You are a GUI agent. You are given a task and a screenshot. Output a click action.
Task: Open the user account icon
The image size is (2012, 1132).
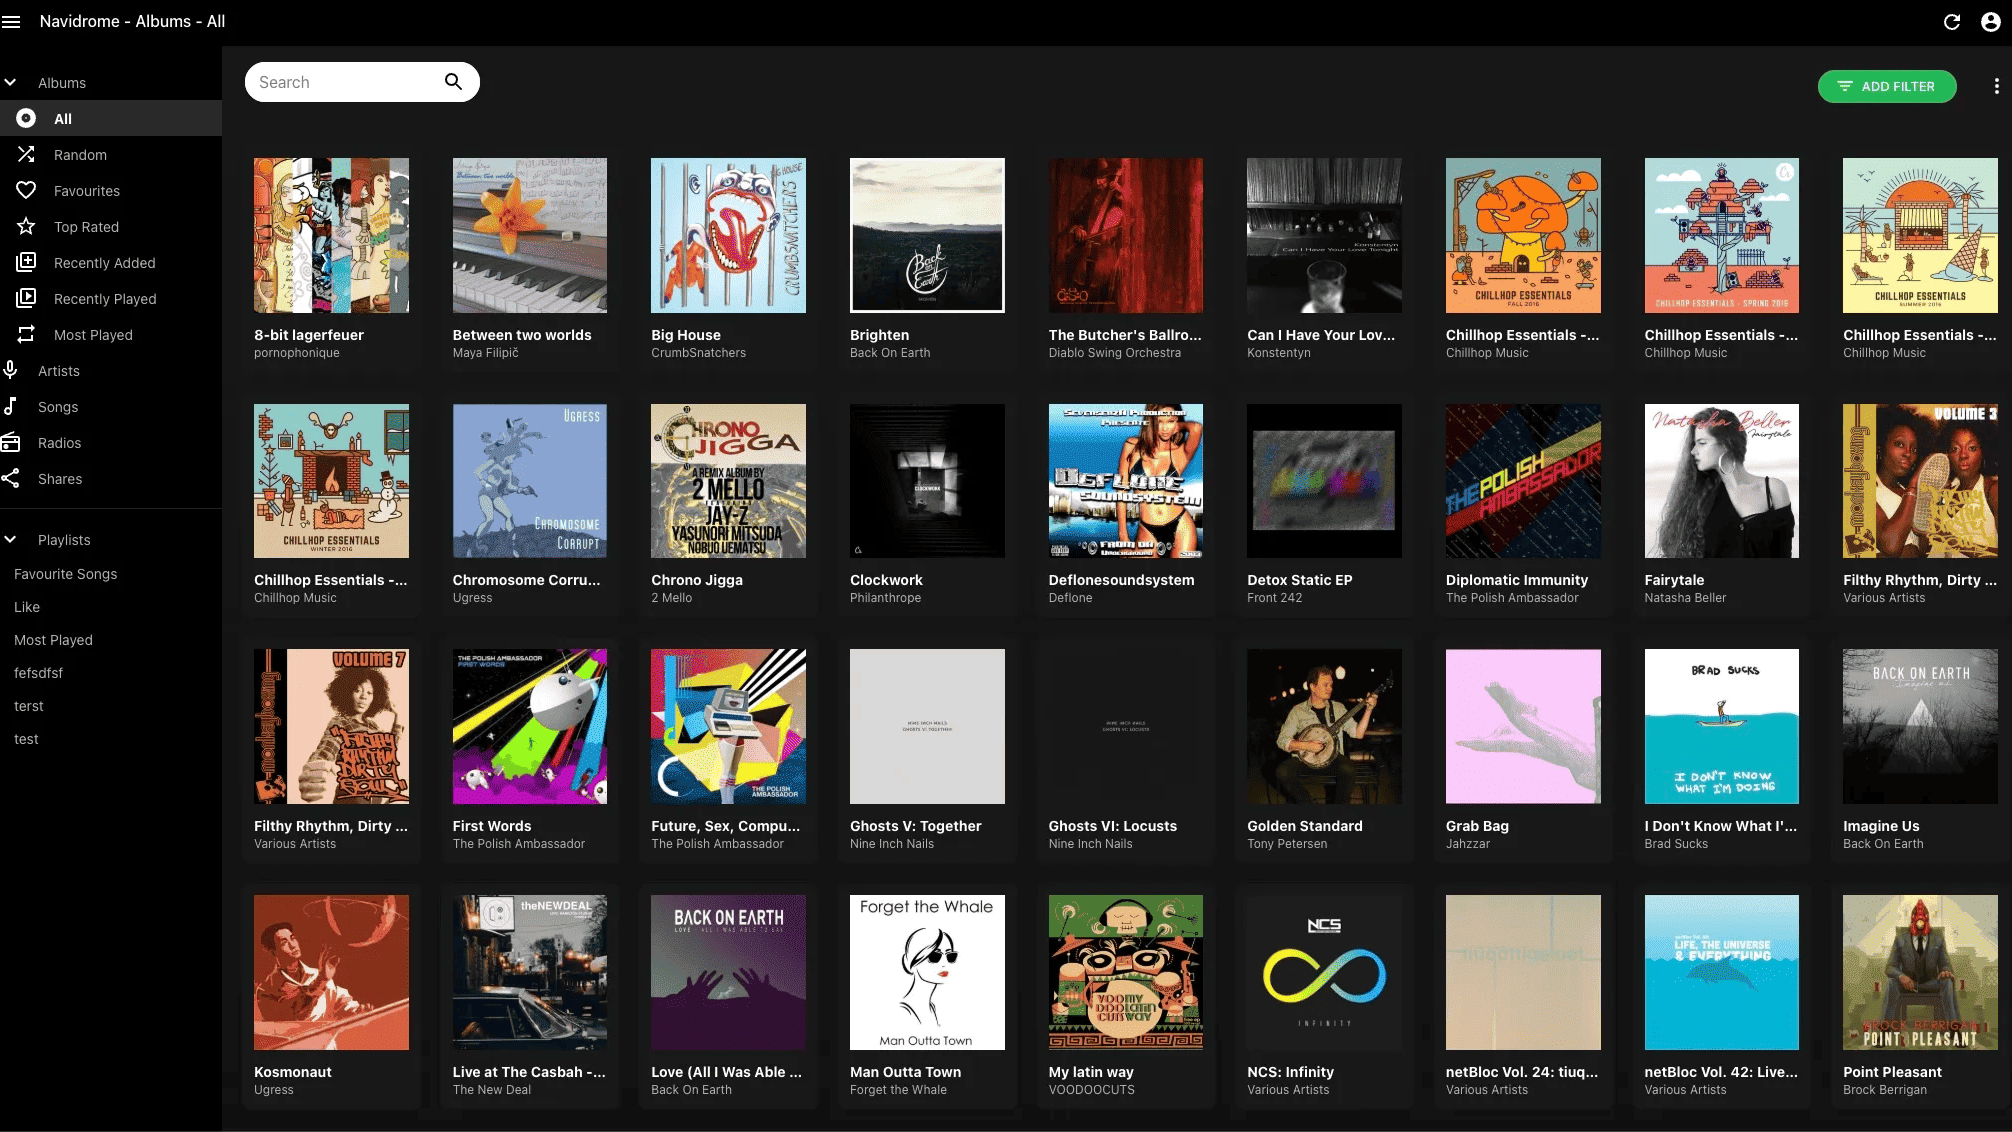click(1990, 22)
